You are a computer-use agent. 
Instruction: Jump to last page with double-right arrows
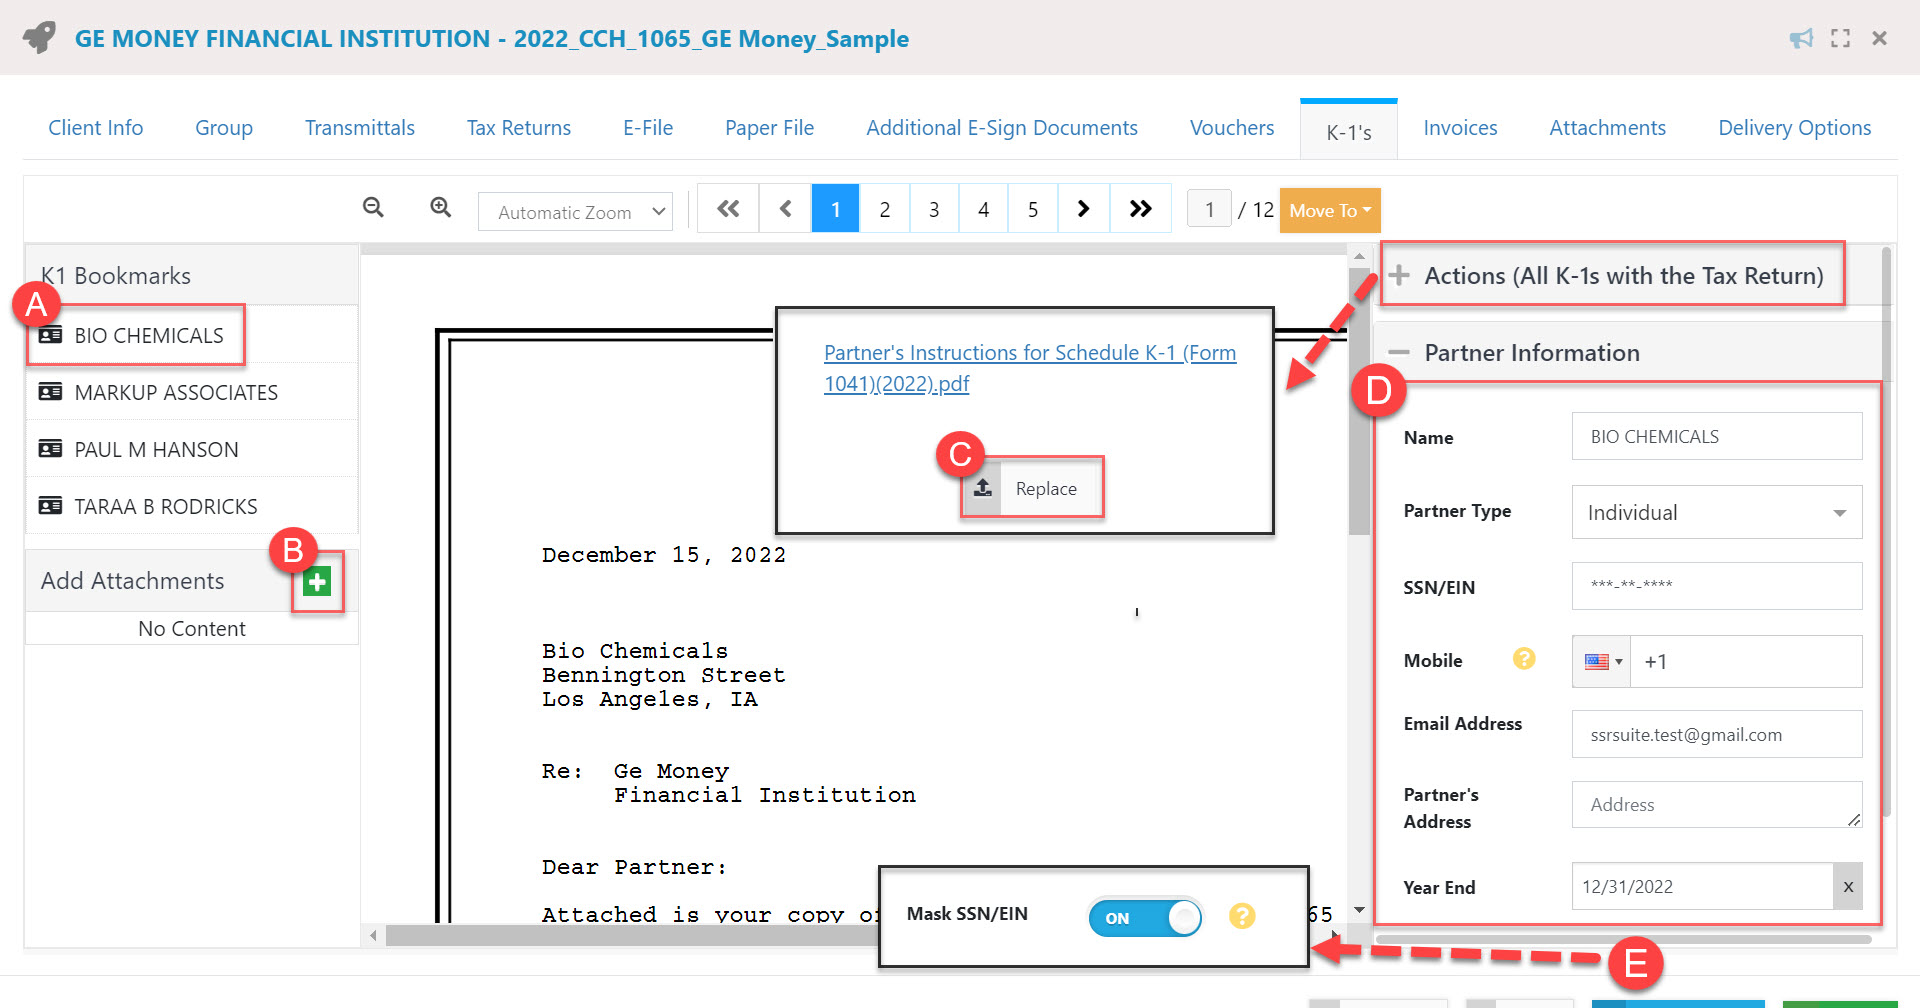(1140, 209)
